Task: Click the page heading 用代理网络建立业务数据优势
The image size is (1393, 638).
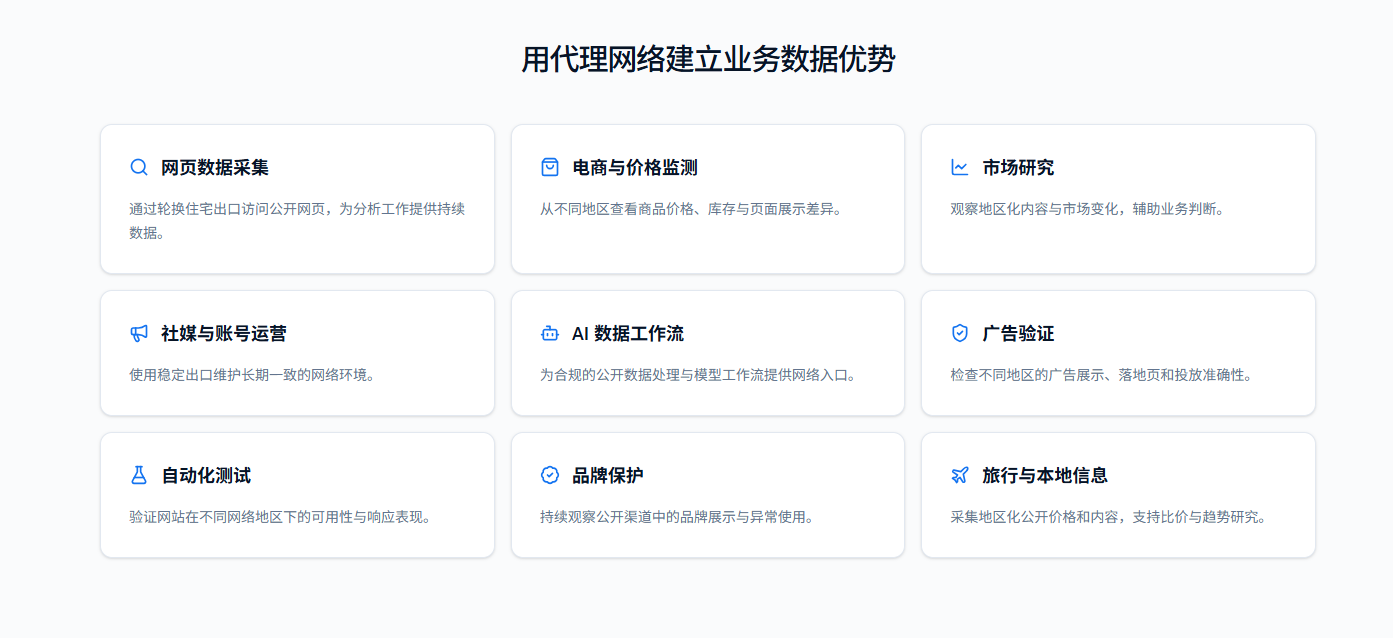Action: click(708, 59)
